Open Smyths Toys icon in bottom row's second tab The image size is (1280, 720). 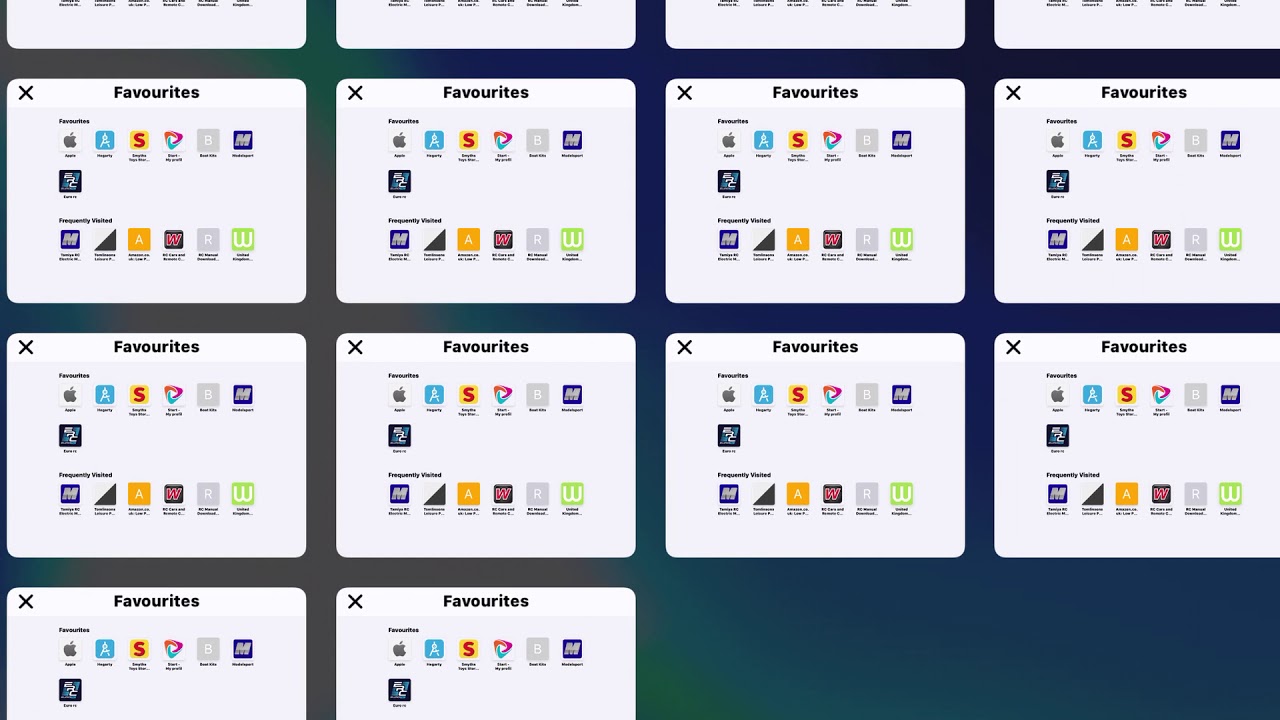point(468,649)
